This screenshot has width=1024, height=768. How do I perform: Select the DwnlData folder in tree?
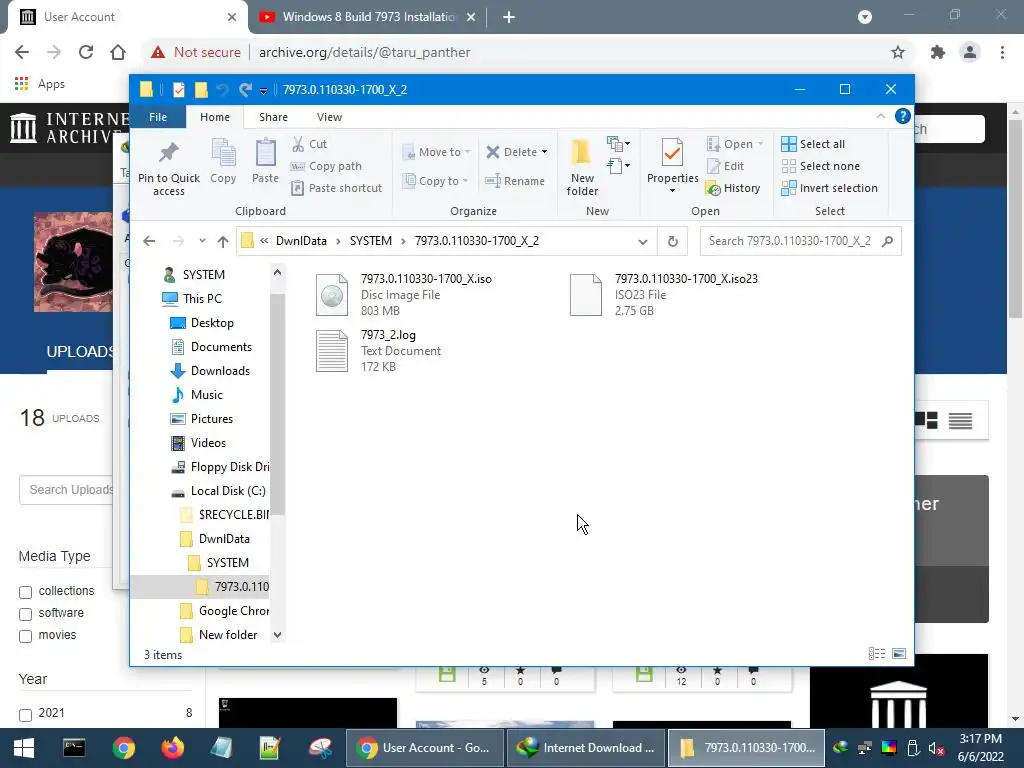[x=215, y=539]
